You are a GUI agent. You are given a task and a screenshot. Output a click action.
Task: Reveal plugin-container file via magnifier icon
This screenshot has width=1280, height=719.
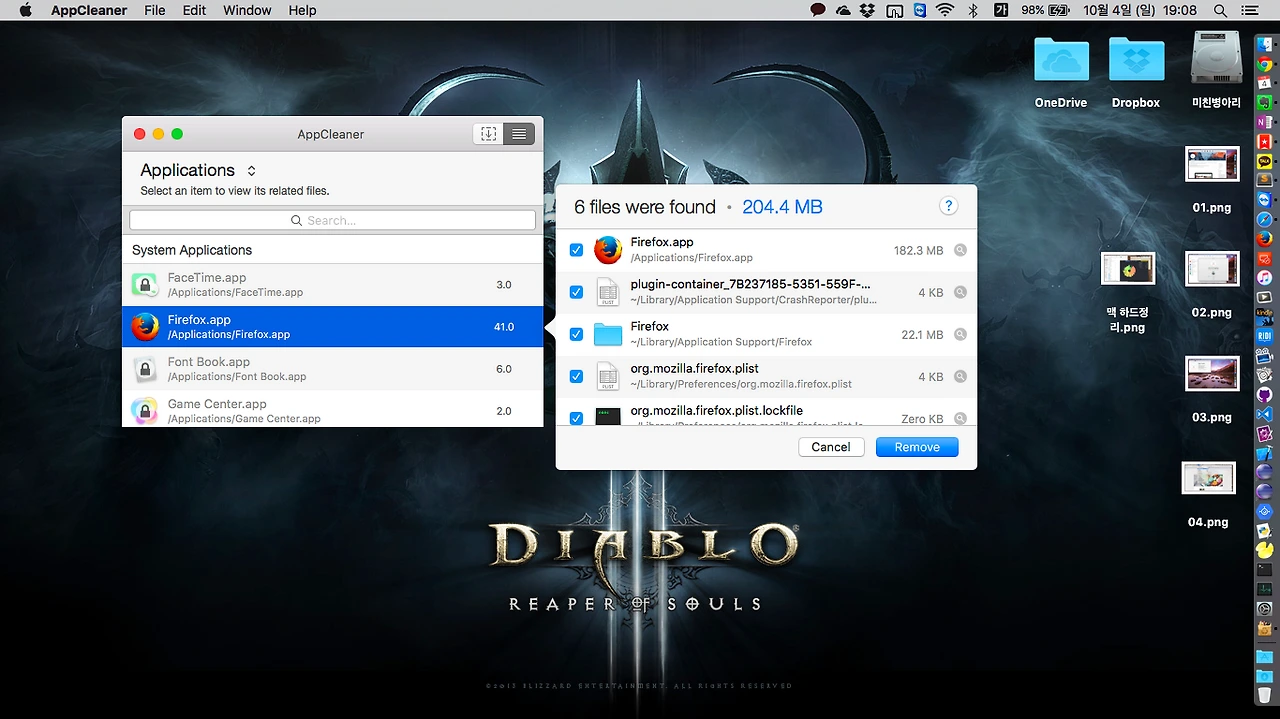tap(960, 293)
